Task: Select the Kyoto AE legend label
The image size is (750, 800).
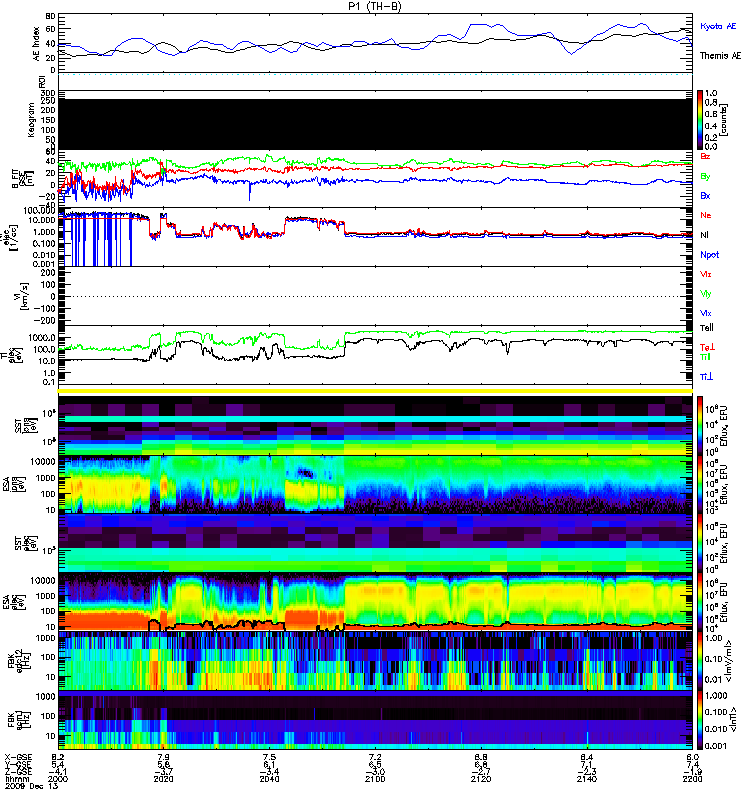Action: 718,26
